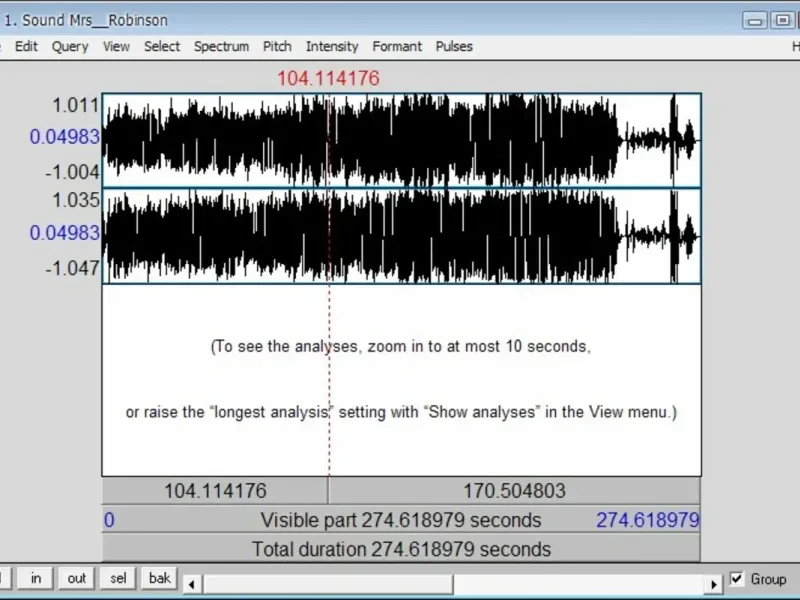
Task: Click the red cursor time 104.114176 label
Action: (x=329, y=79)
